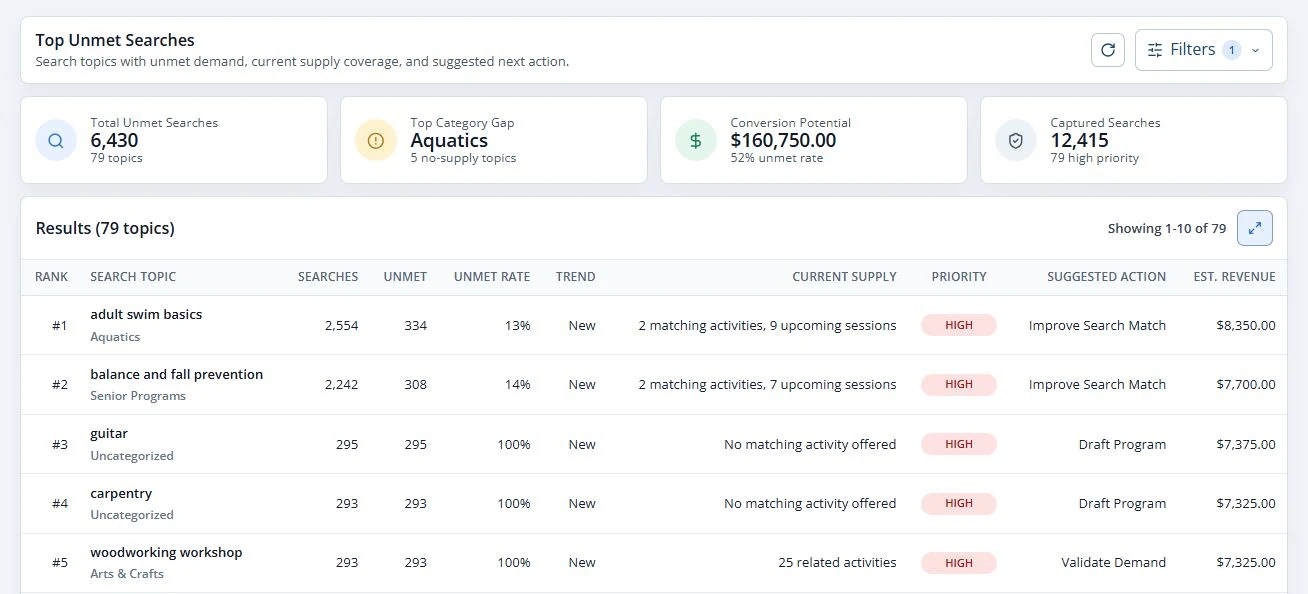This screenshot has height=594, width=1308.
Task: Click the 13% unmet rate value
Action: (x=518, y=325)
